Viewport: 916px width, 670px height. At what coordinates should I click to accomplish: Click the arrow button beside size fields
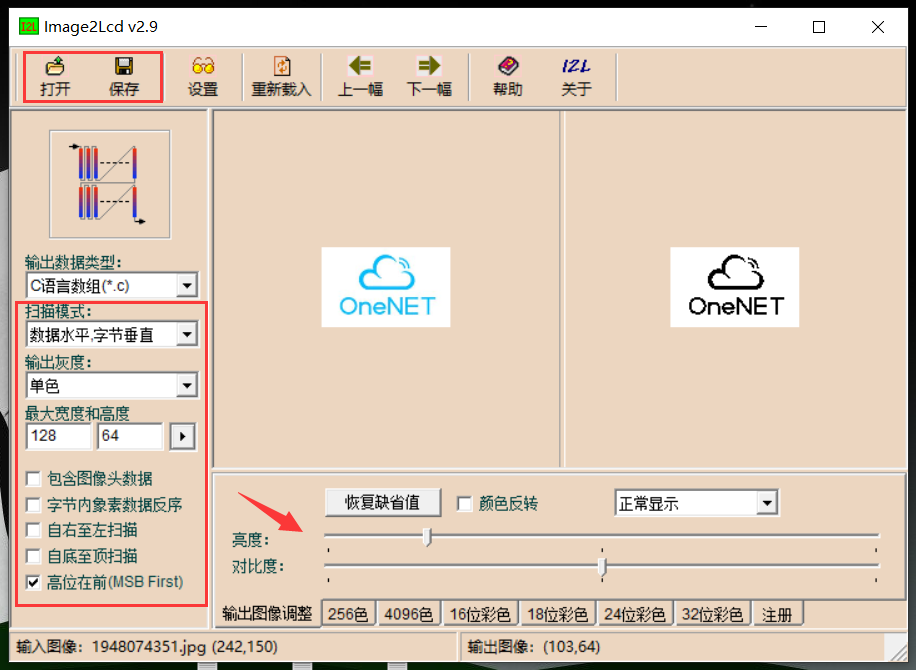tap(182, 436)
